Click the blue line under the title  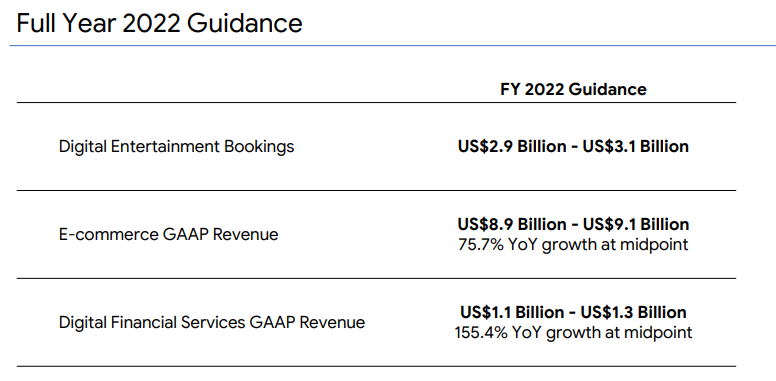pyautogui.click(x=392, y=46)
